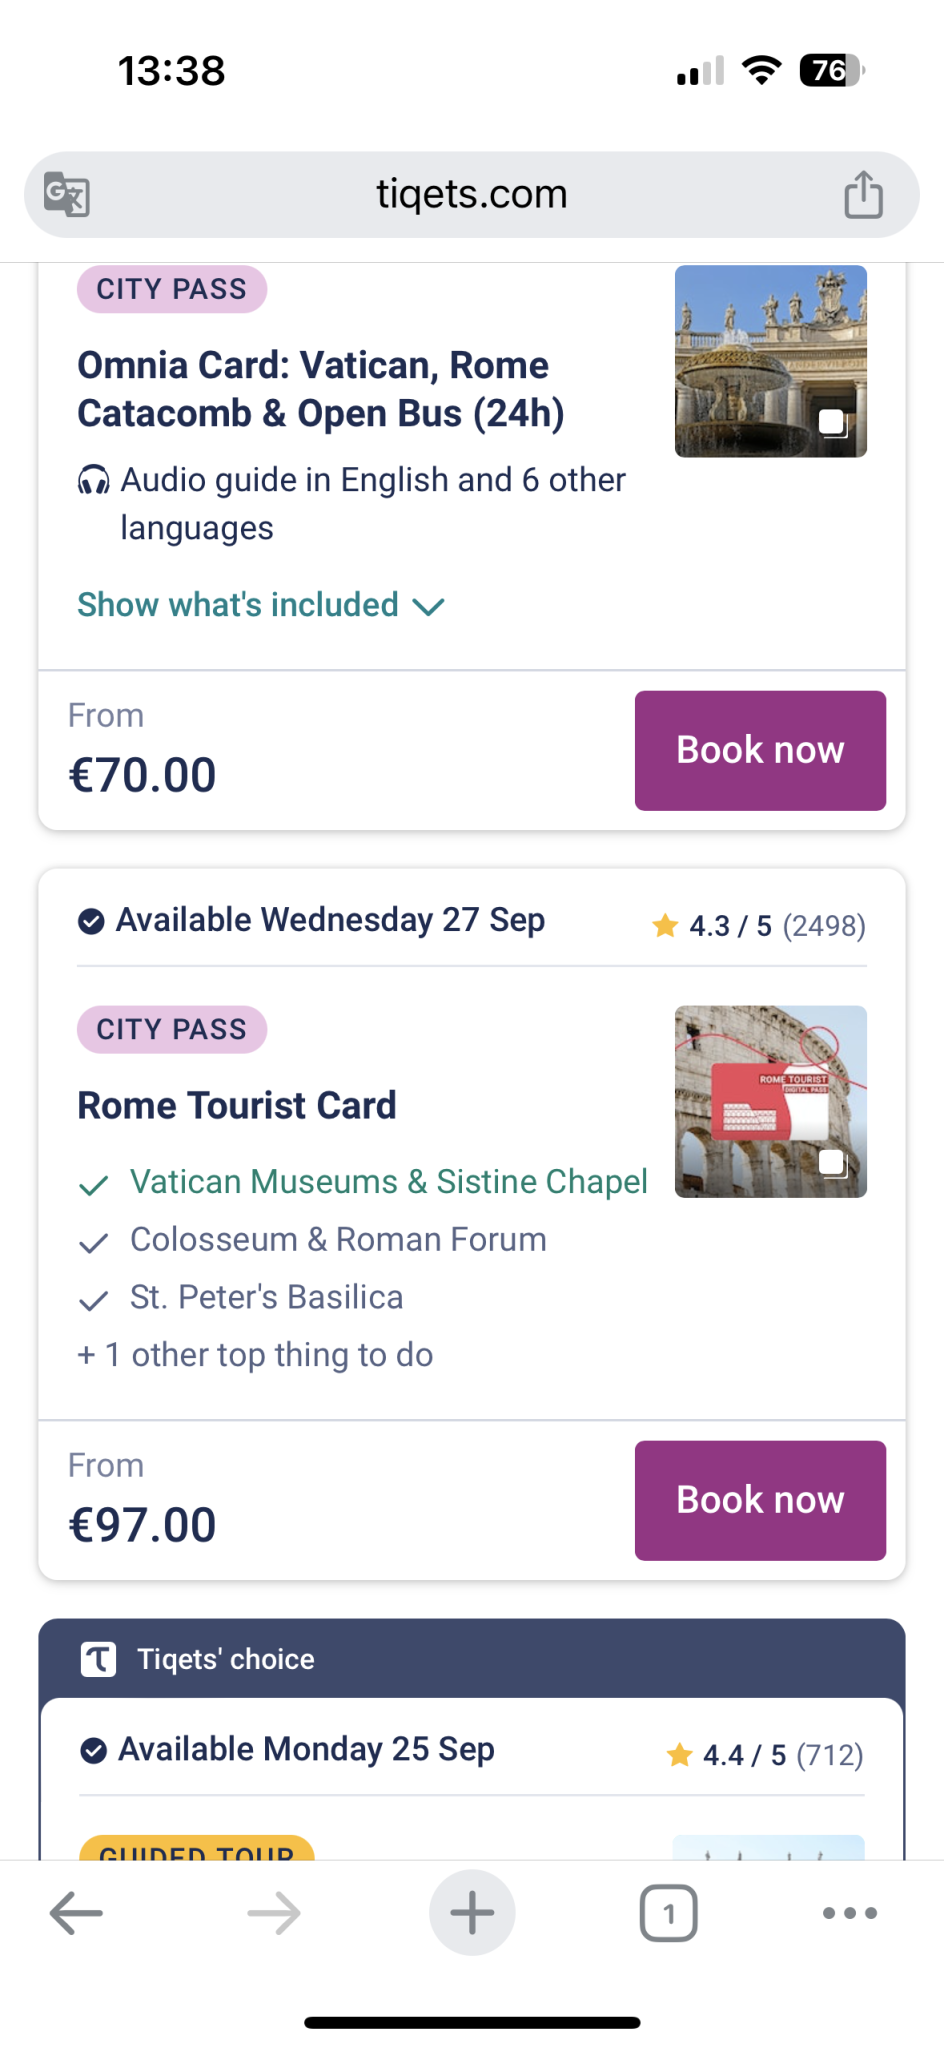The image size is (944, 2048).
Task: Open the Omnia Card fountain thumbnail
Action: (770, 361)
